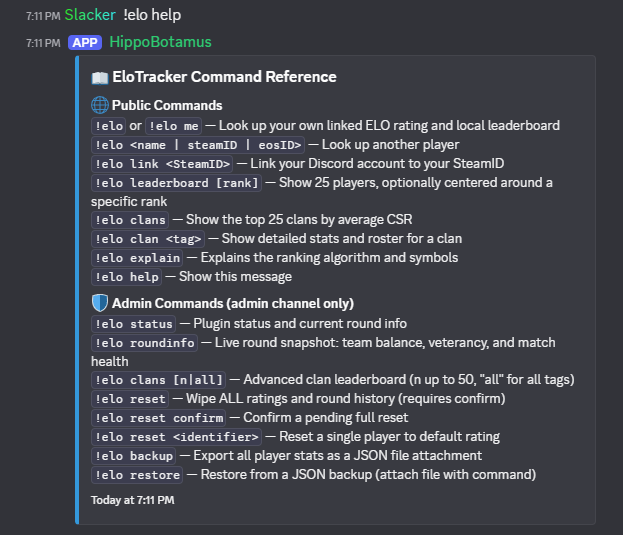Click the '!elo restore' command code block
The image size is (623, 535).
pos(137,475)
